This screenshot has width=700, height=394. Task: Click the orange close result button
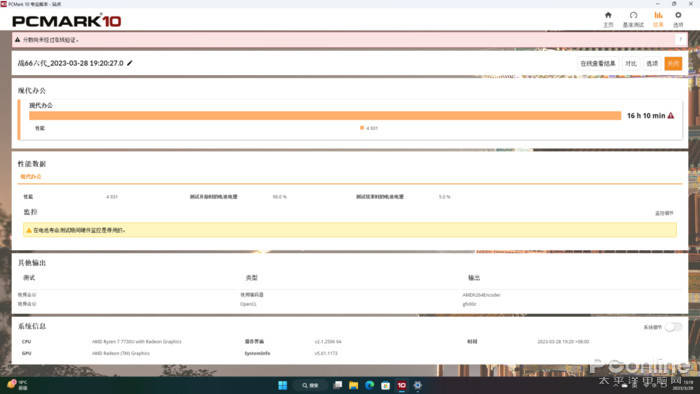[x=673, y=63]
